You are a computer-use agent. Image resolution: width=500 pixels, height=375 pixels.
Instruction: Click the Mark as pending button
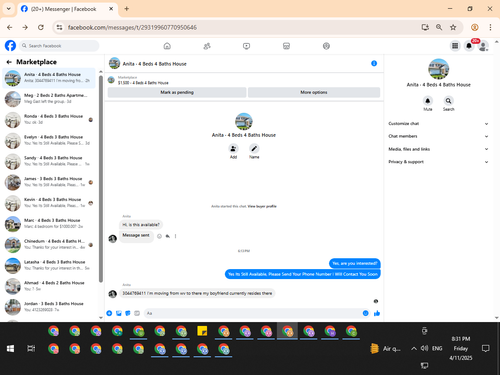coord(177,92)
